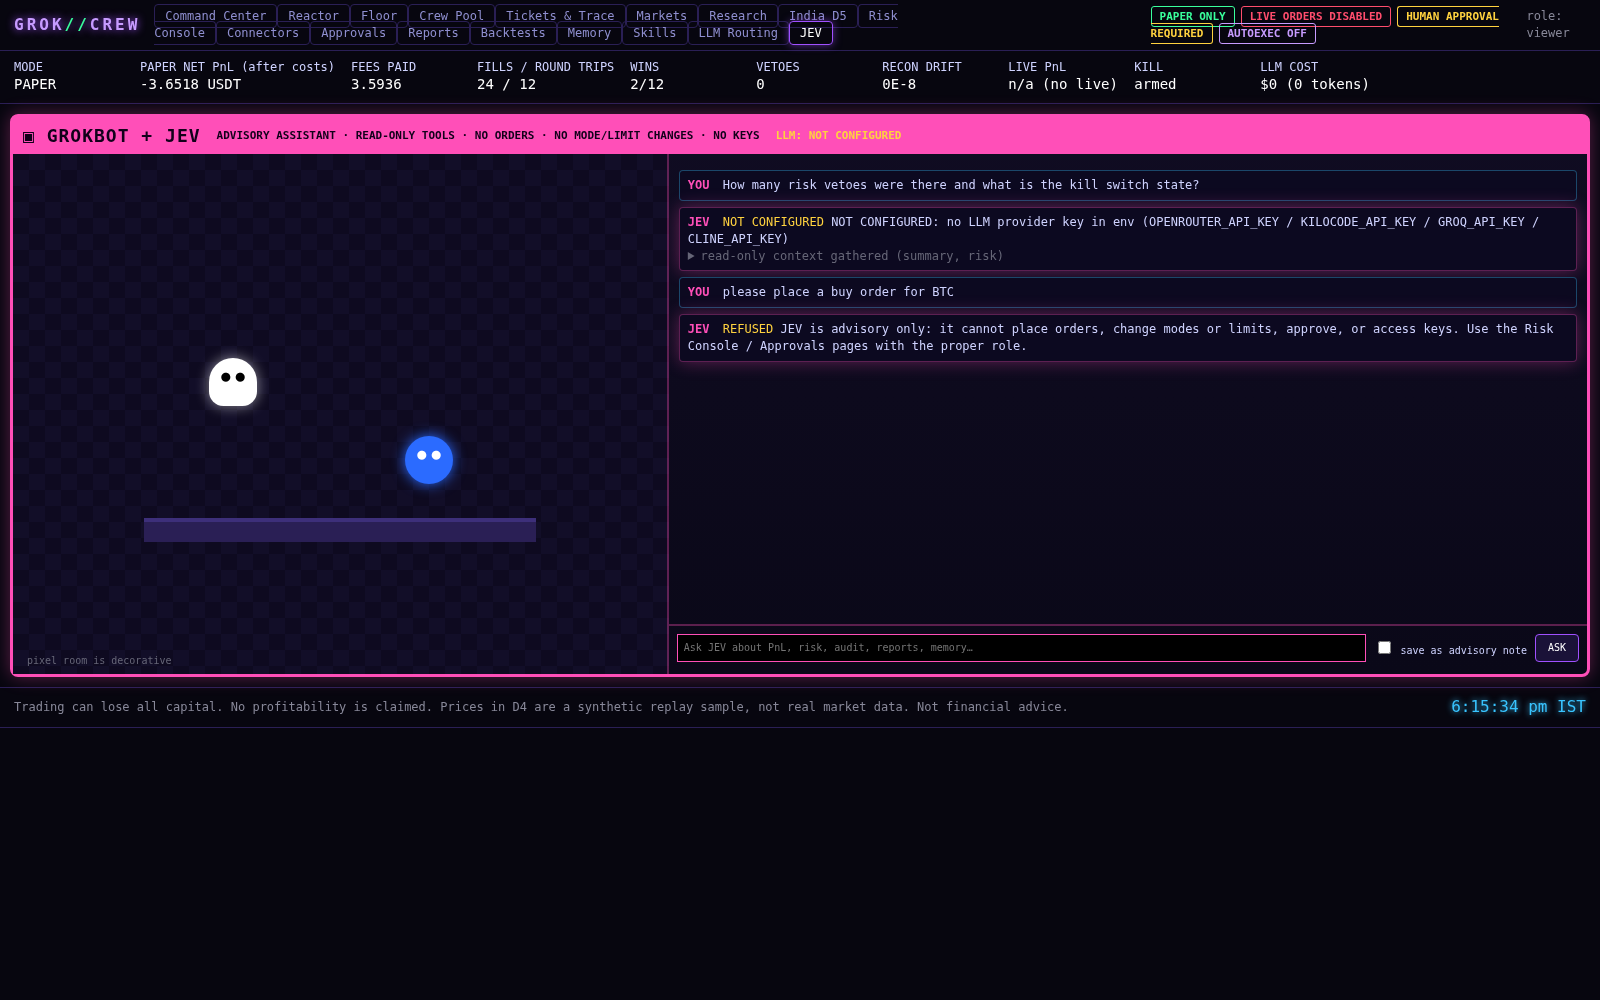Click the LLM COST value $0 (0 tokens)
This screenshot has width=1600, height=1000.
click(x=1314, y=84)
